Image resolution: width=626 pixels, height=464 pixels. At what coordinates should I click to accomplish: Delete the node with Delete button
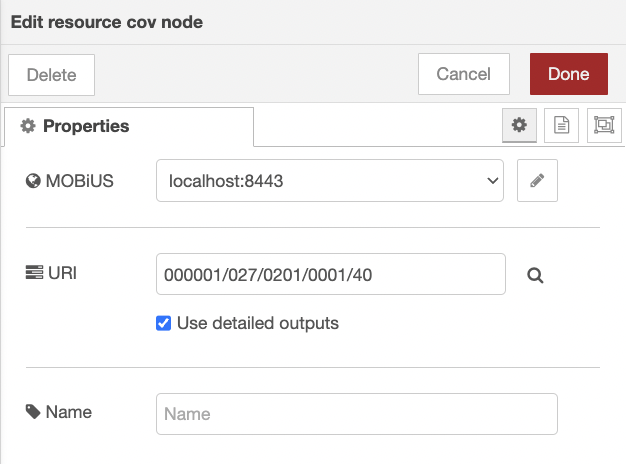tap(51, 75)
